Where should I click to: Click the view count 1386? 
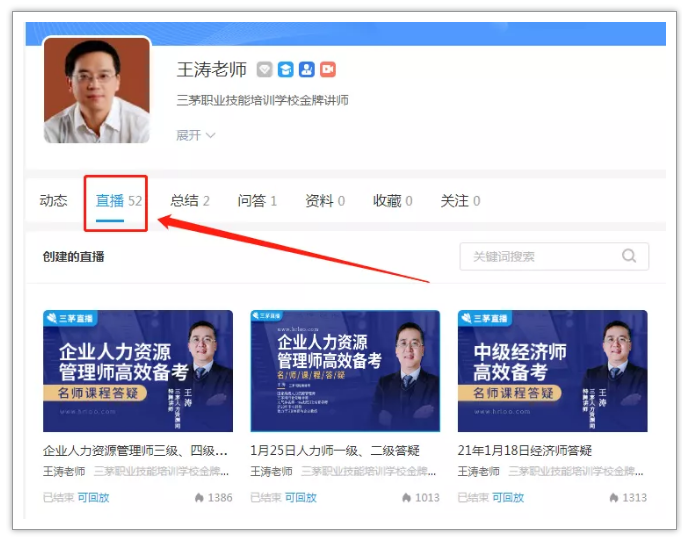(x=220, y=497)
